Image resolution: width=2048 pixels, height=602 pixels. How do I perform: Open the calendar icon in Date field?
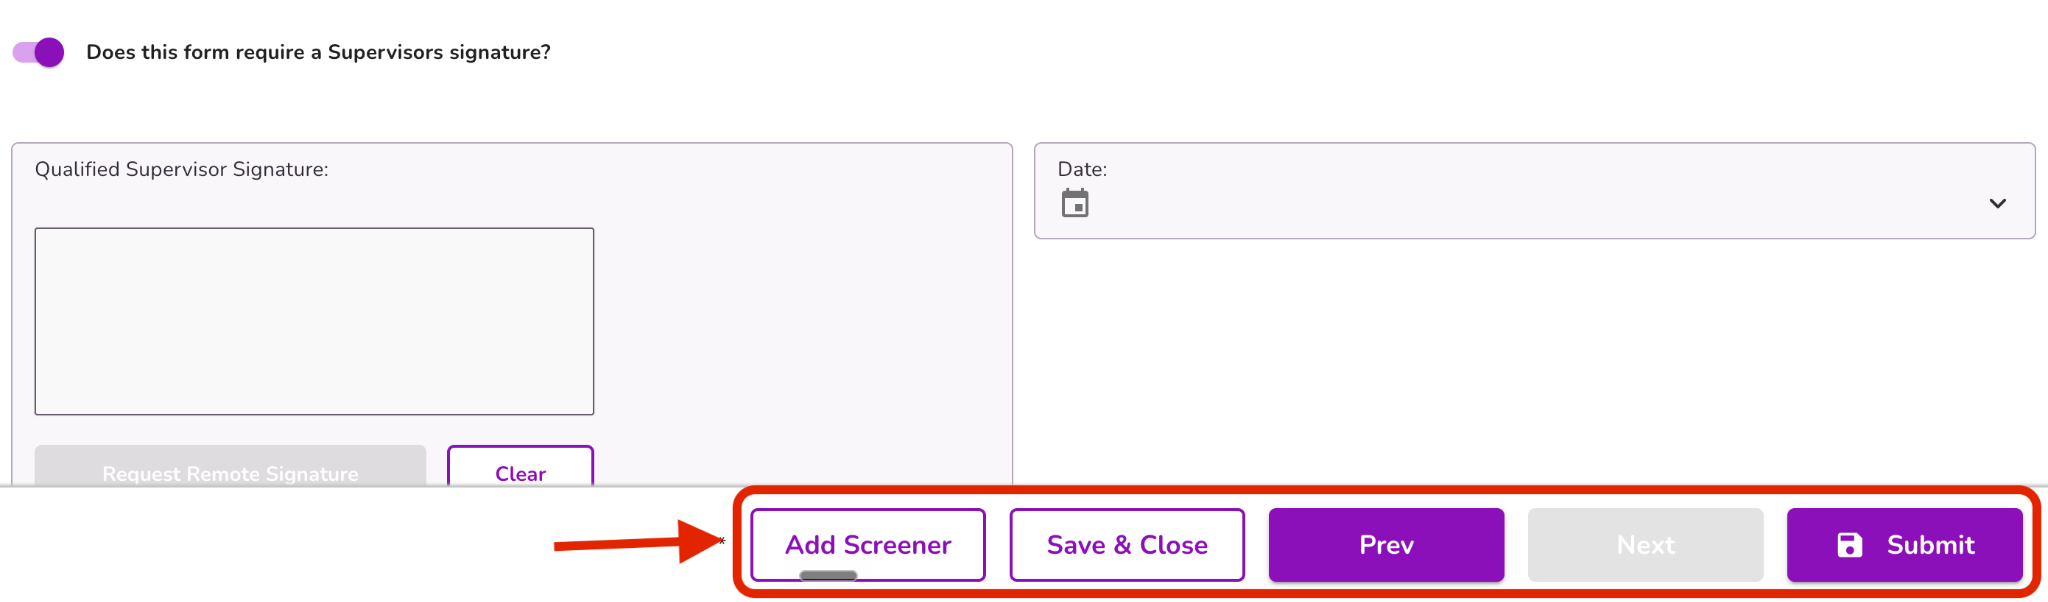(x=1075, y=203)
